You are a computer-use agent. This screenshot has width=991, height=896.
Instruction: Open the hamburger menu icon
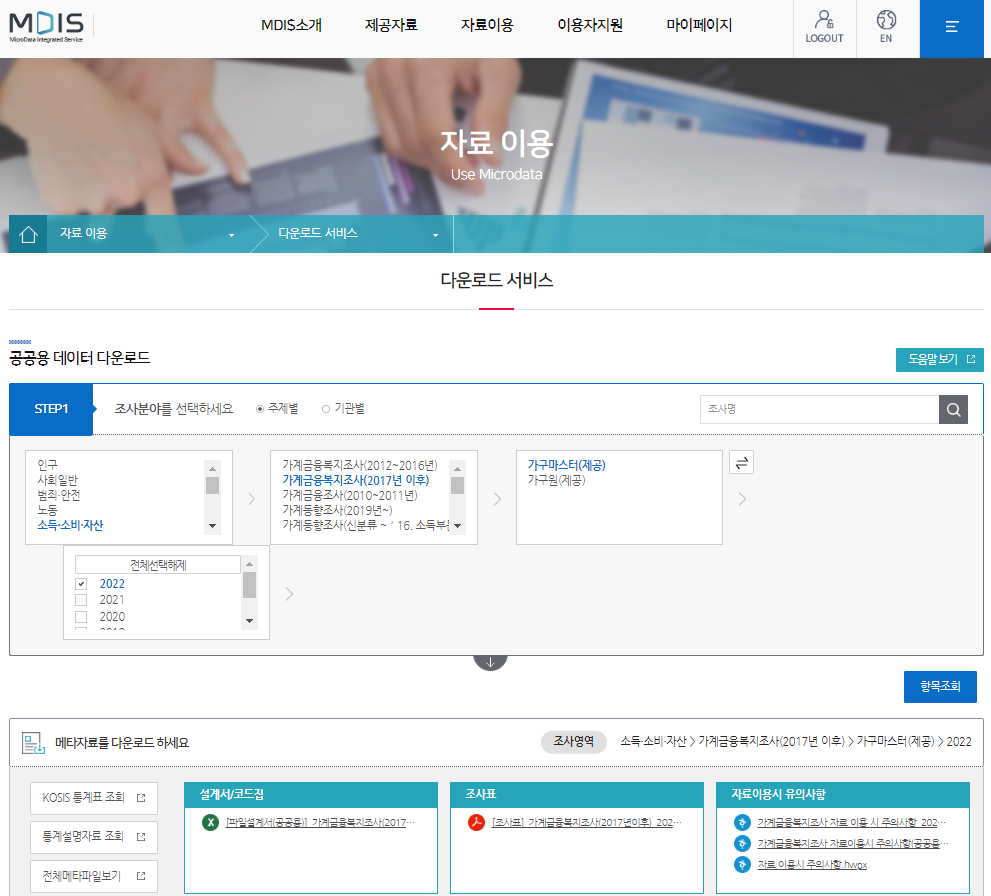click(x=952, y=27)
